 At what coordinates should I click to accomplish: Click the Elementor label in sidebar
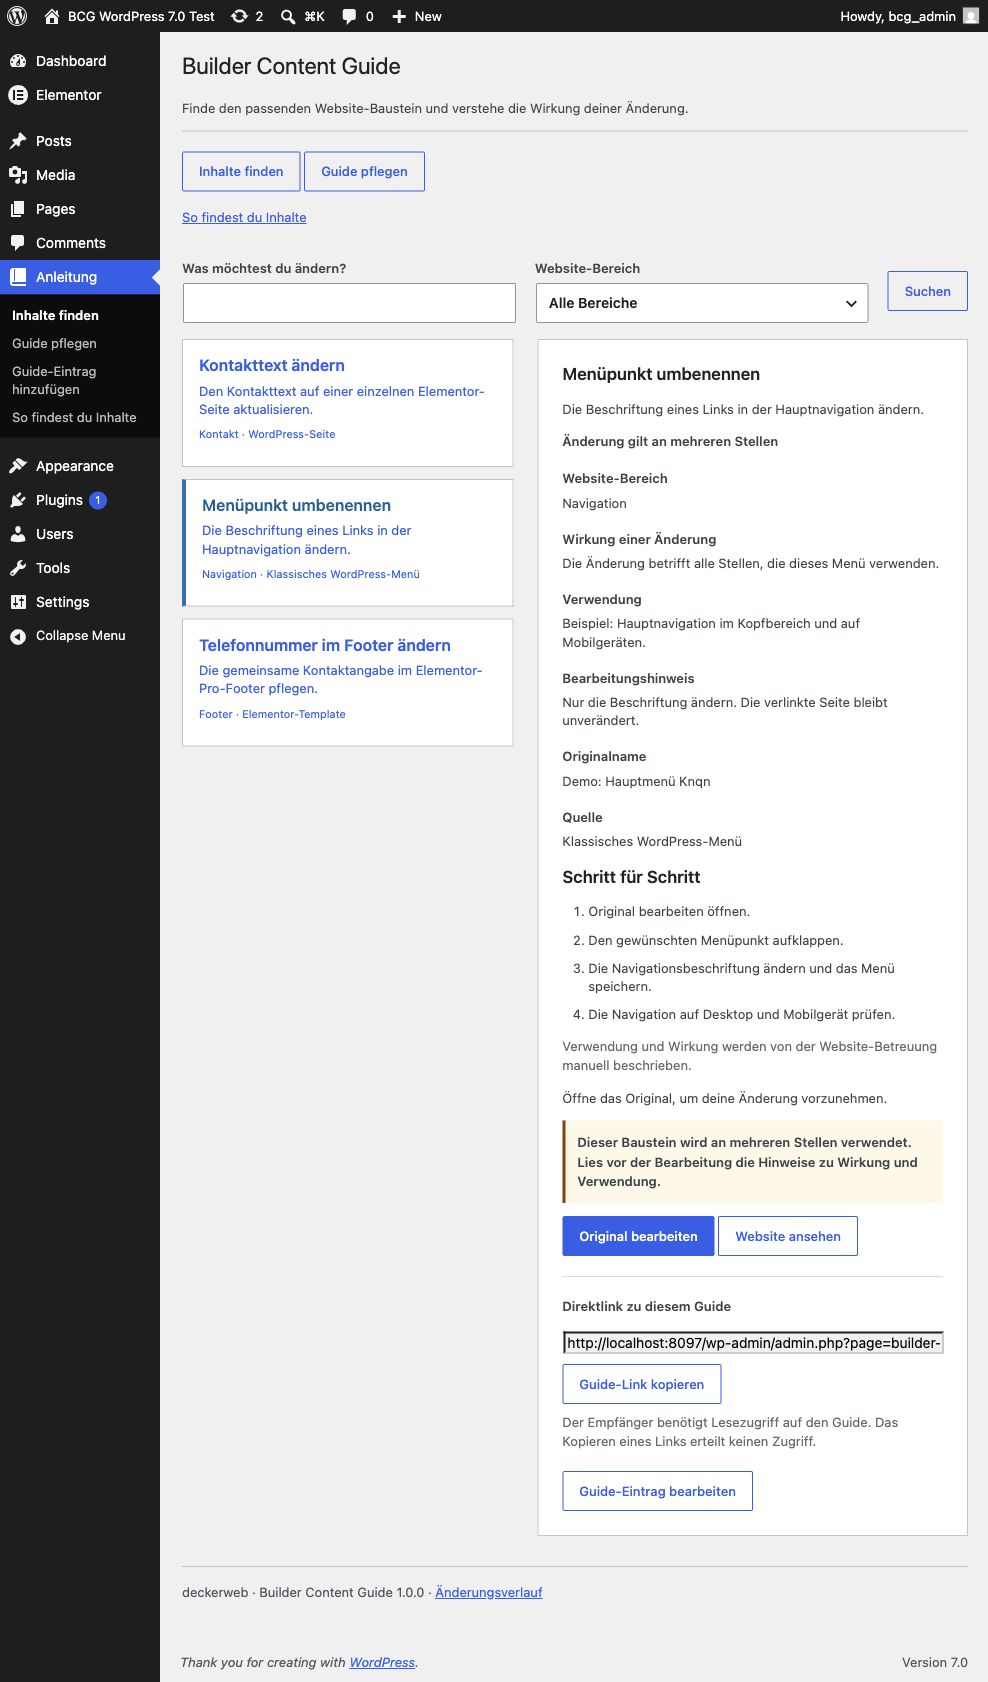68,95
